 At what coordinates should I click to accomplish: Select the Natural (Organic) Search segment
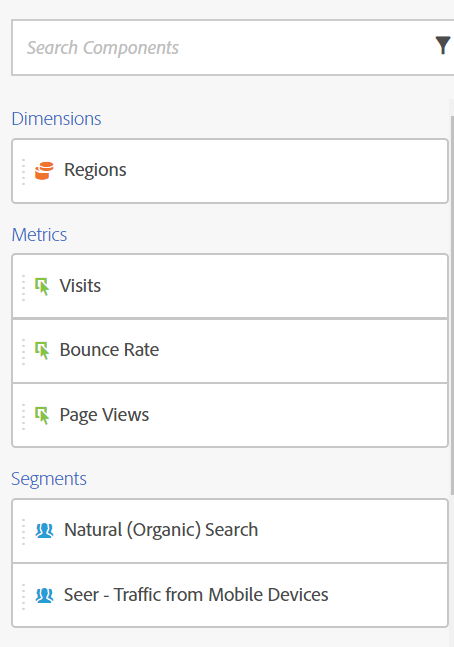(x=230, y=531)
